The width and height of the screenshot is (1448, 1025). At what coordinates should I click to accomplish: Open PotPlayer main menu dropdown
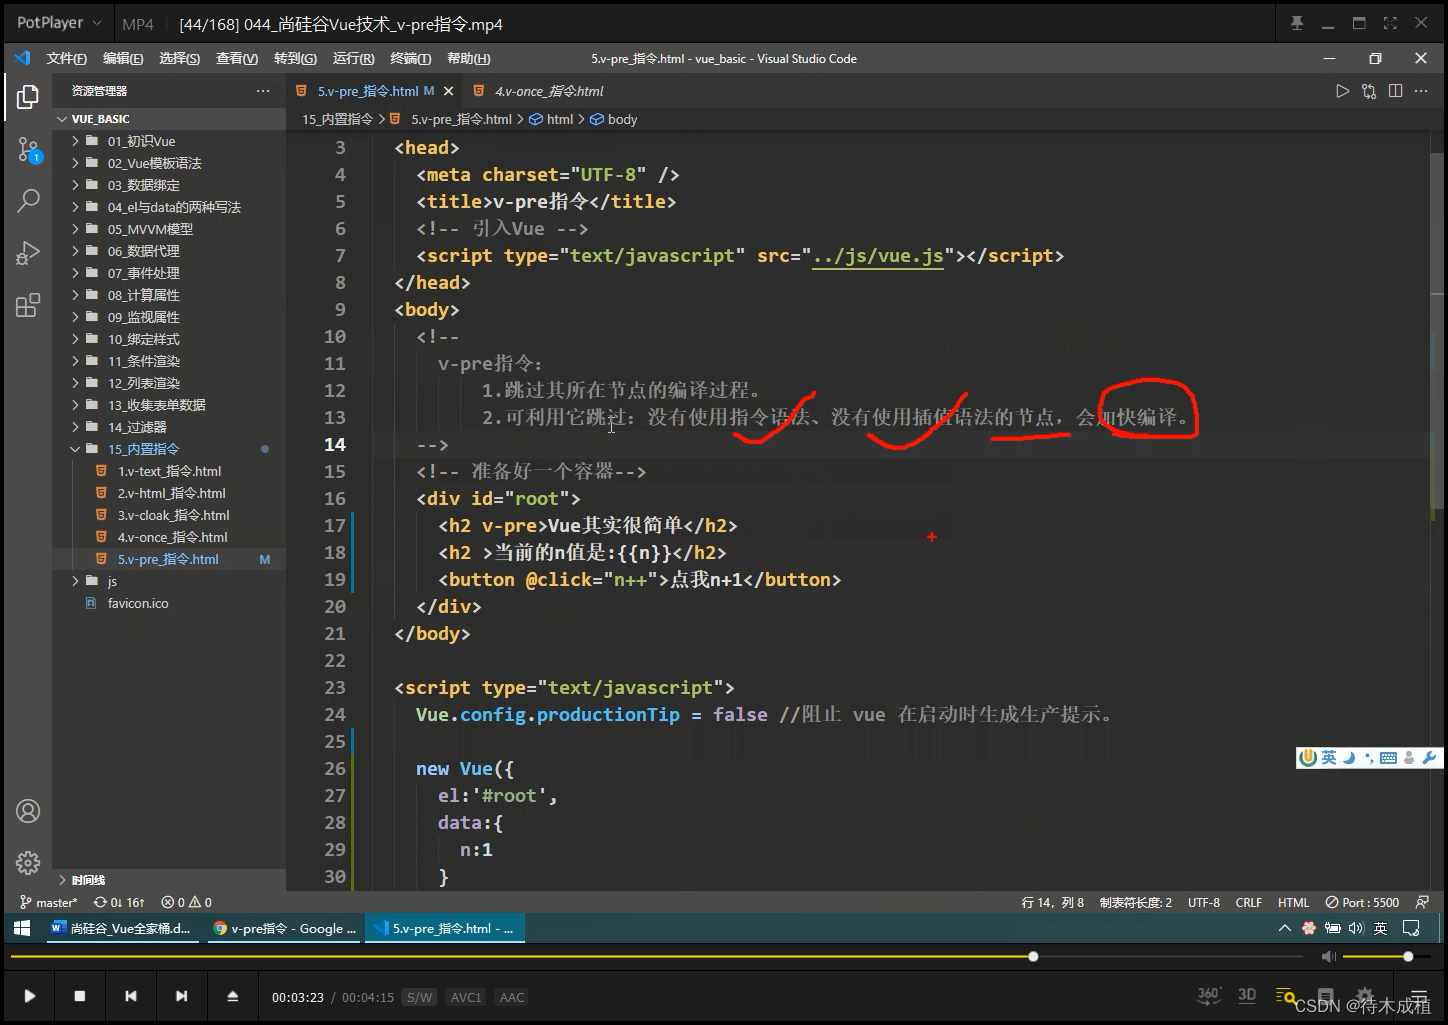[x=59, y=23]
